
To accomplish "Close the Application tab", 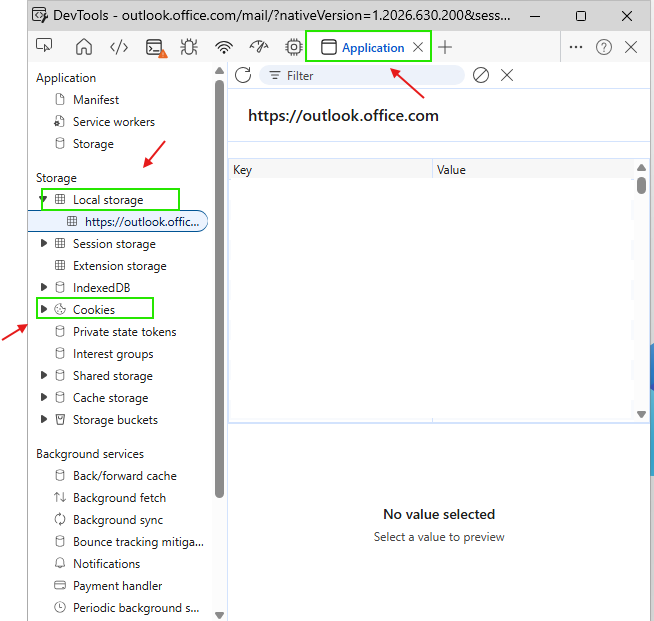I will point(418,47).
